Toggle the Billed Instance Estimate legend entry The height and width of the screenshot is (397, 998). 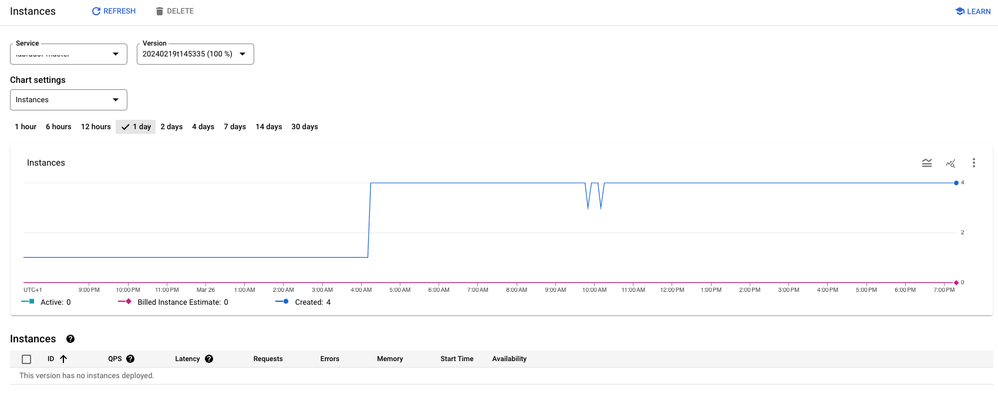[173, 302]
